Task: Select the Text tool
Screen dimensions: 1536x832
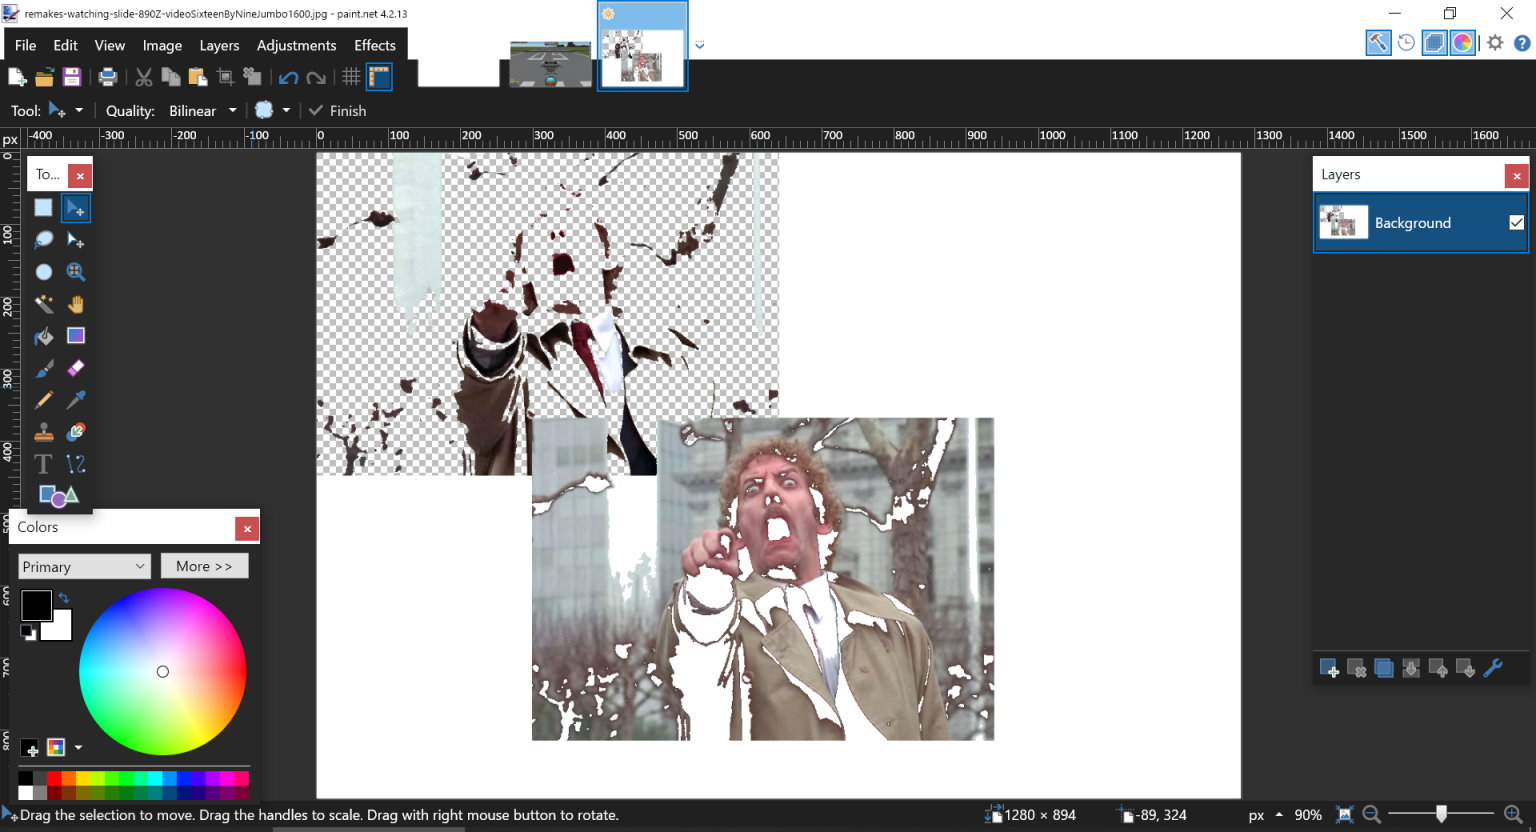Action: click(43, 464)
